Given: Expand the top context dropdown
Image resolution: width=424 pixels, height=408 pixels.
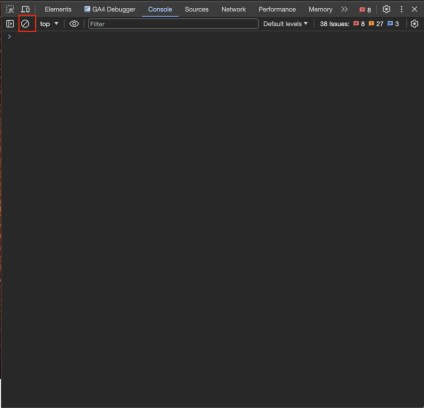Looking at the screenshot, I should (49, 24).
